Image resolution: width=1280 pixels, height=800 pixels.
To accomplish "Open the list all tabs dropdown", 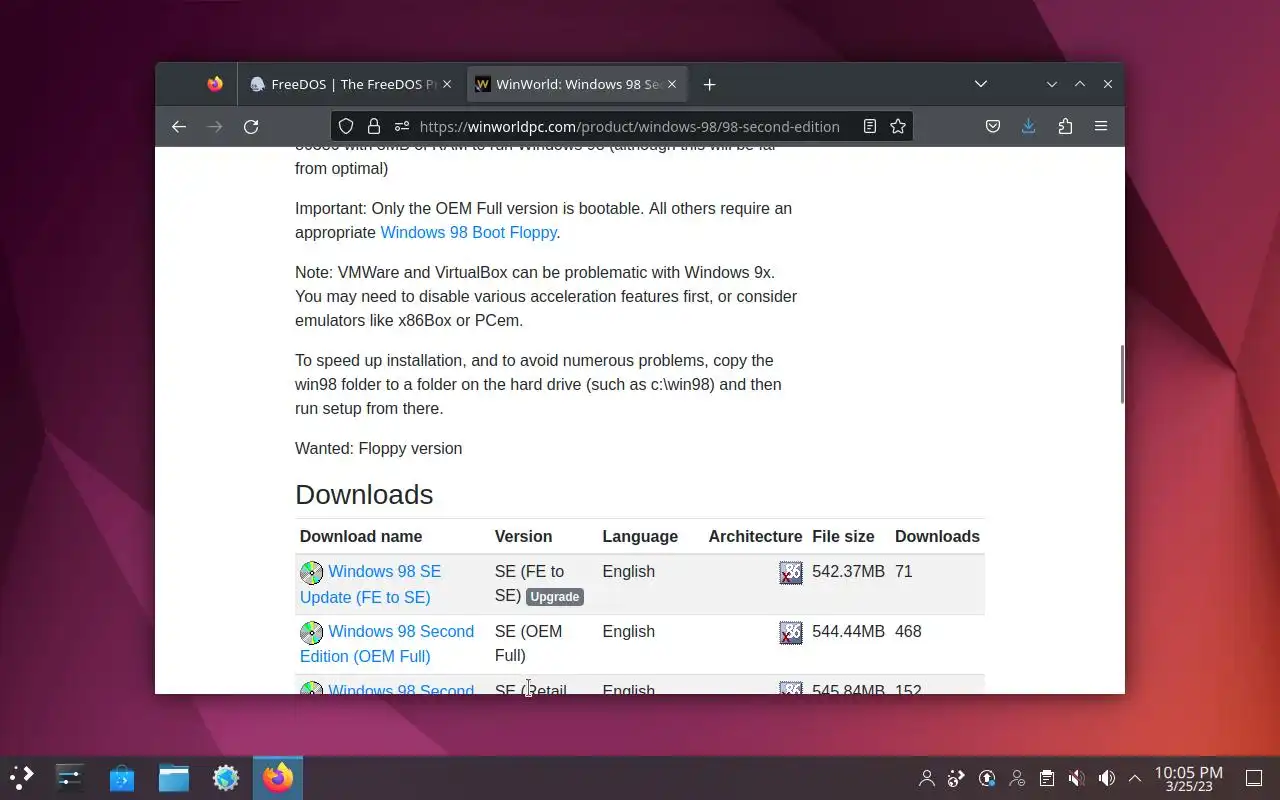I will 981,84.
